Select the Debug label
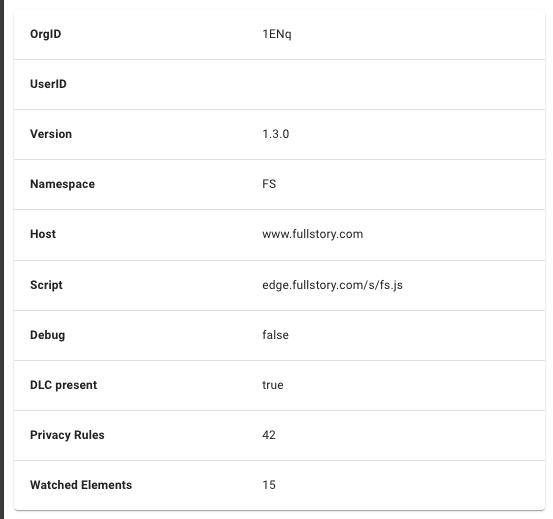Viewport: 553px width, 519px height. point(48,335)
